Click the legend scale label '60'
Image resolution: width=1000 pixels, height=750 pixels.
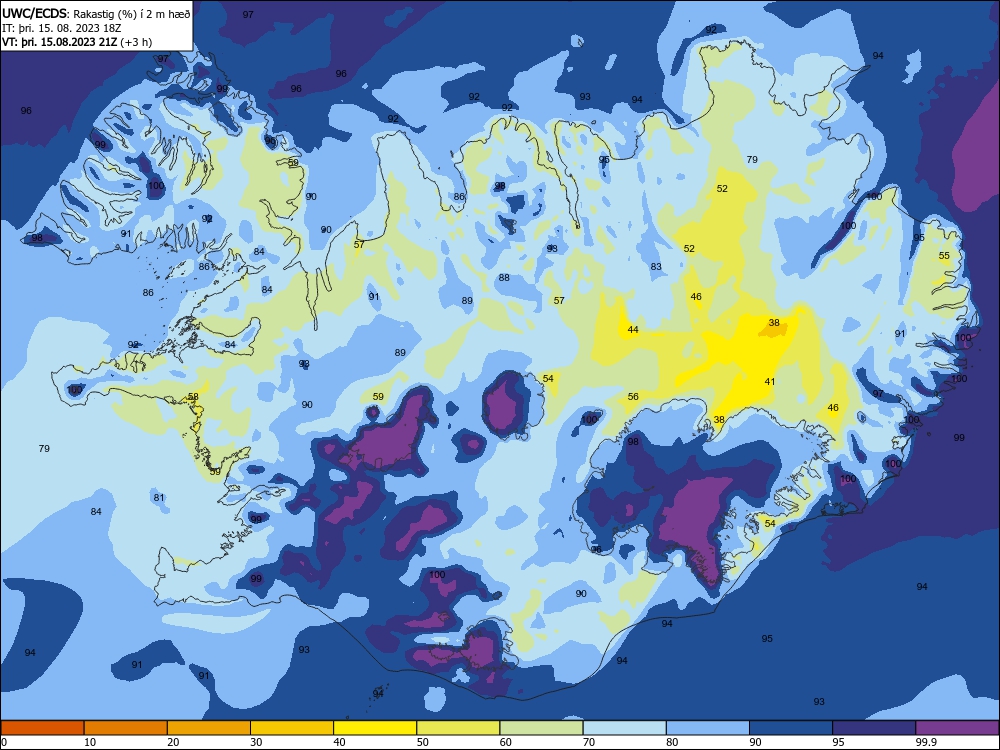(x=506, y=742)
